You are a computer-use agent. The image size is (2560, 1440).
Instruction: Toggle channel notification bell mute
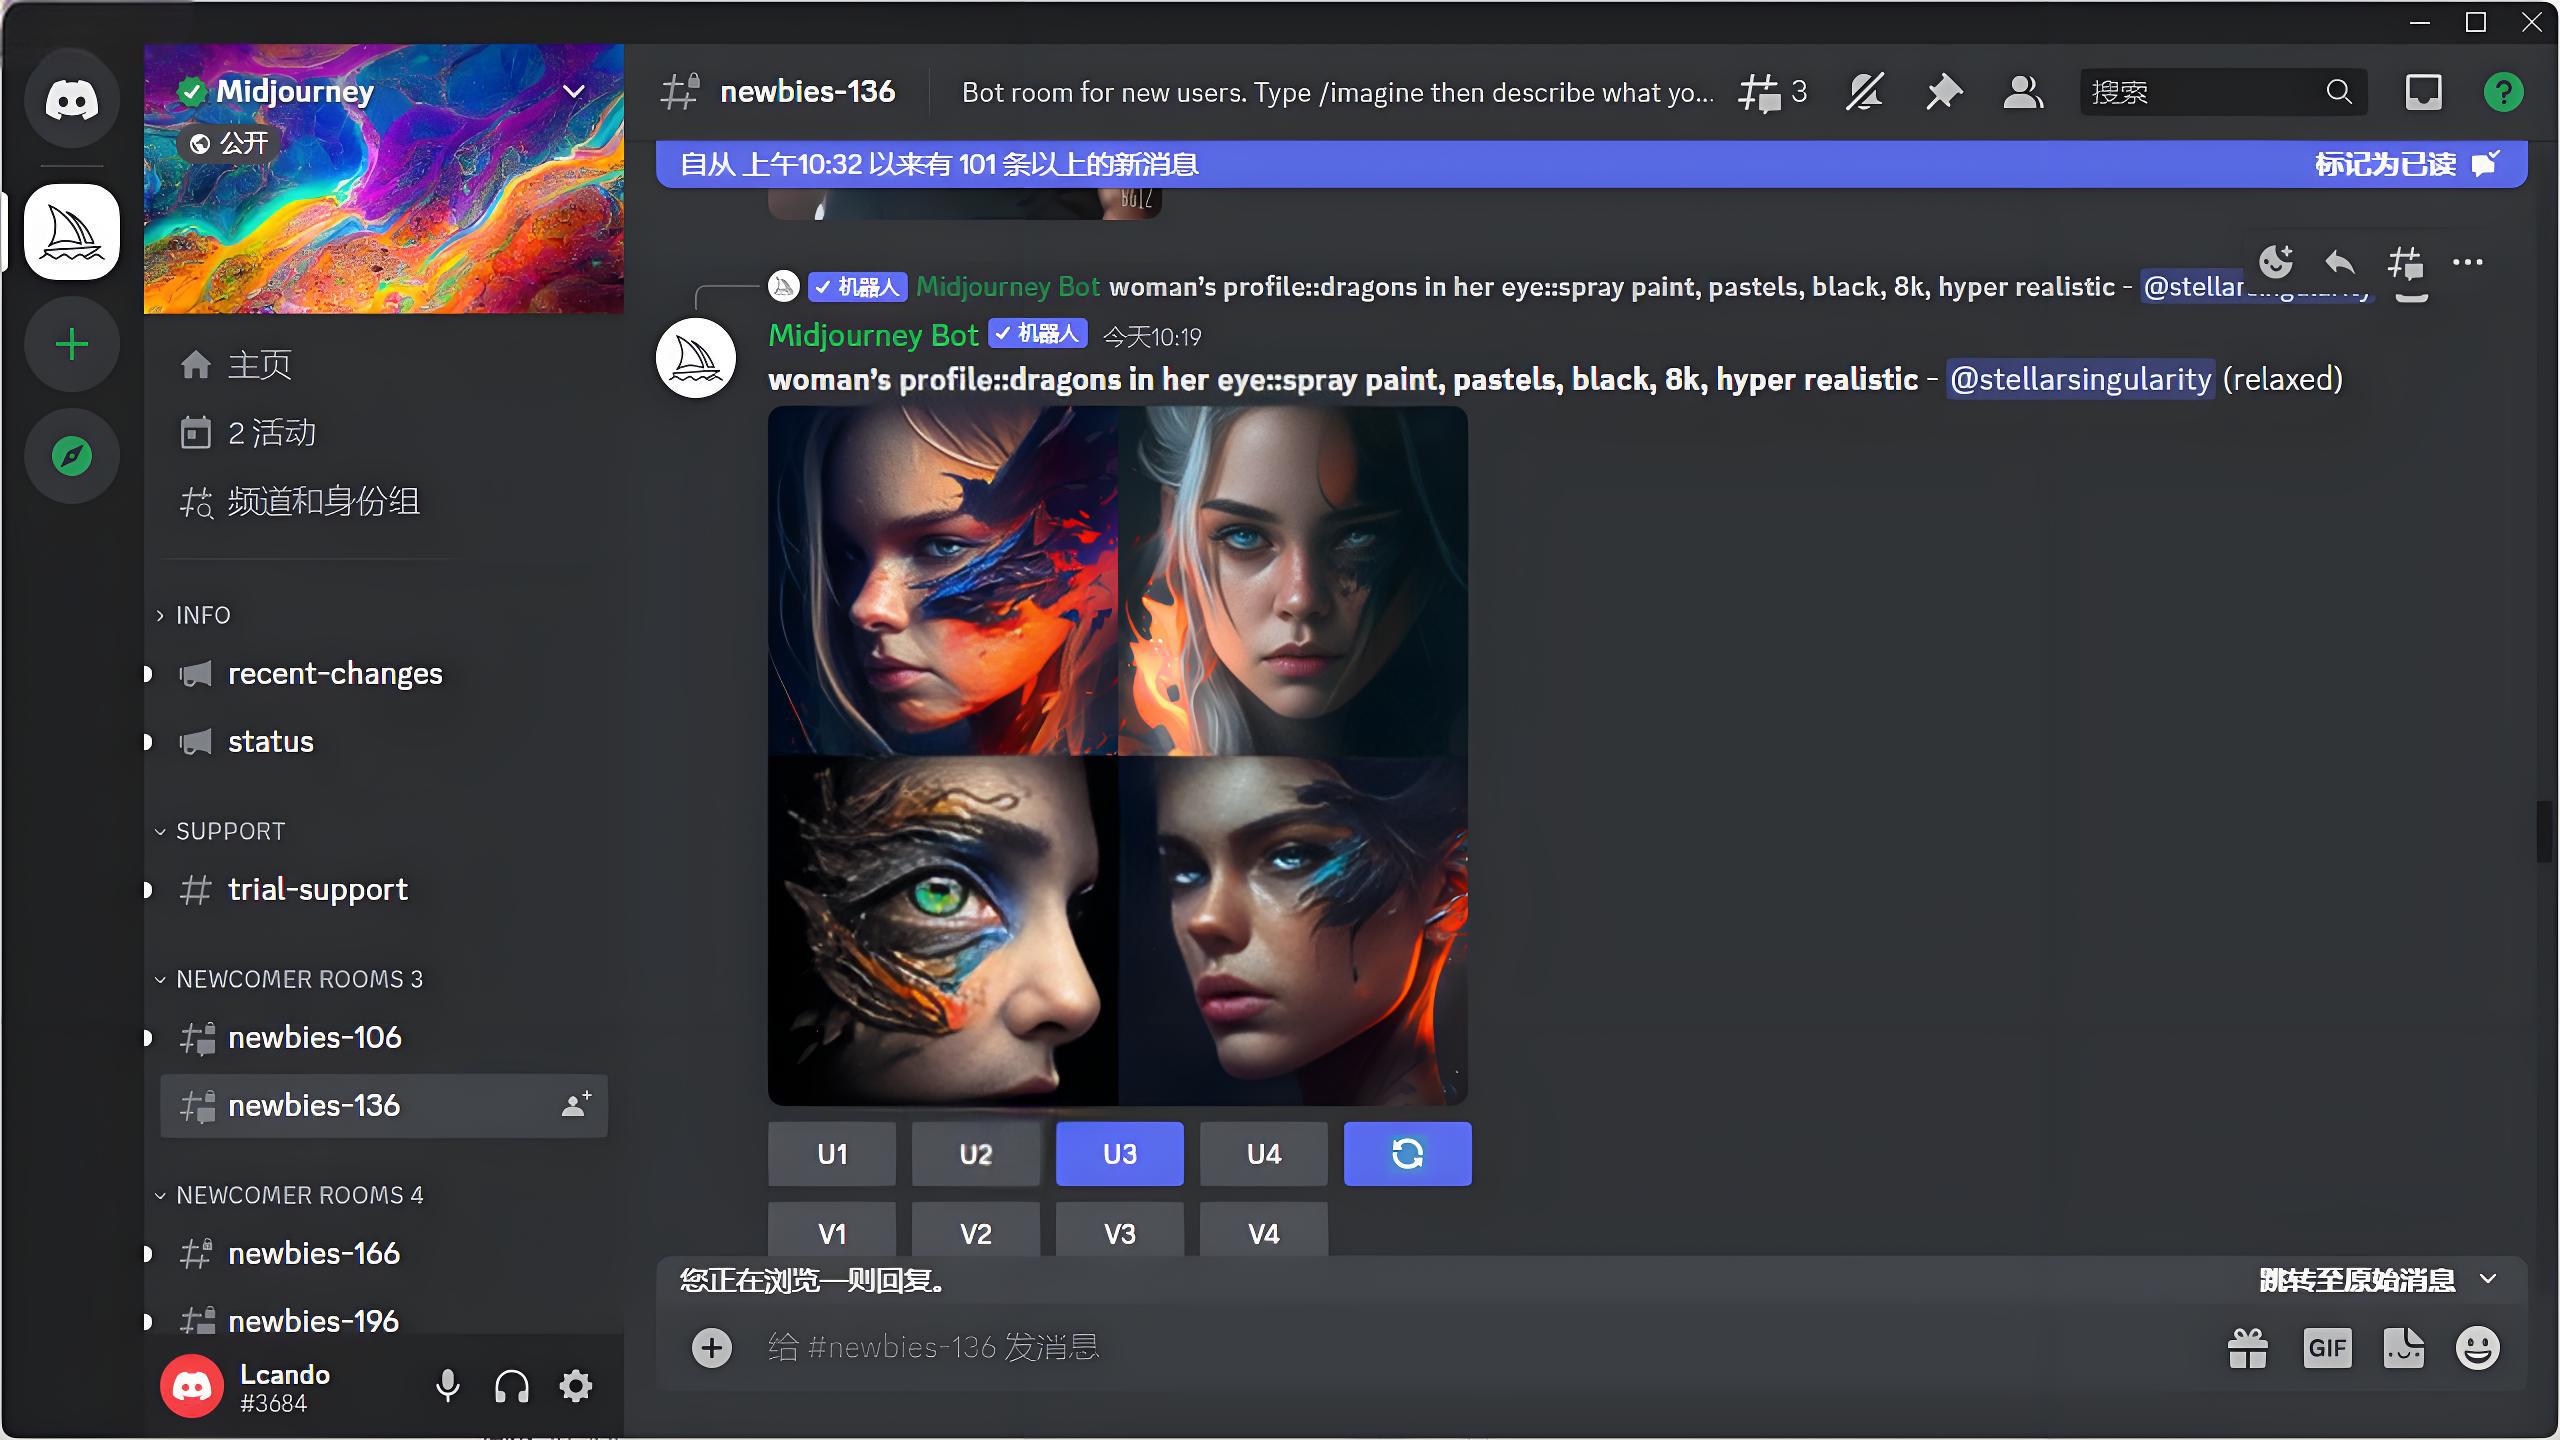(1864, 93)
